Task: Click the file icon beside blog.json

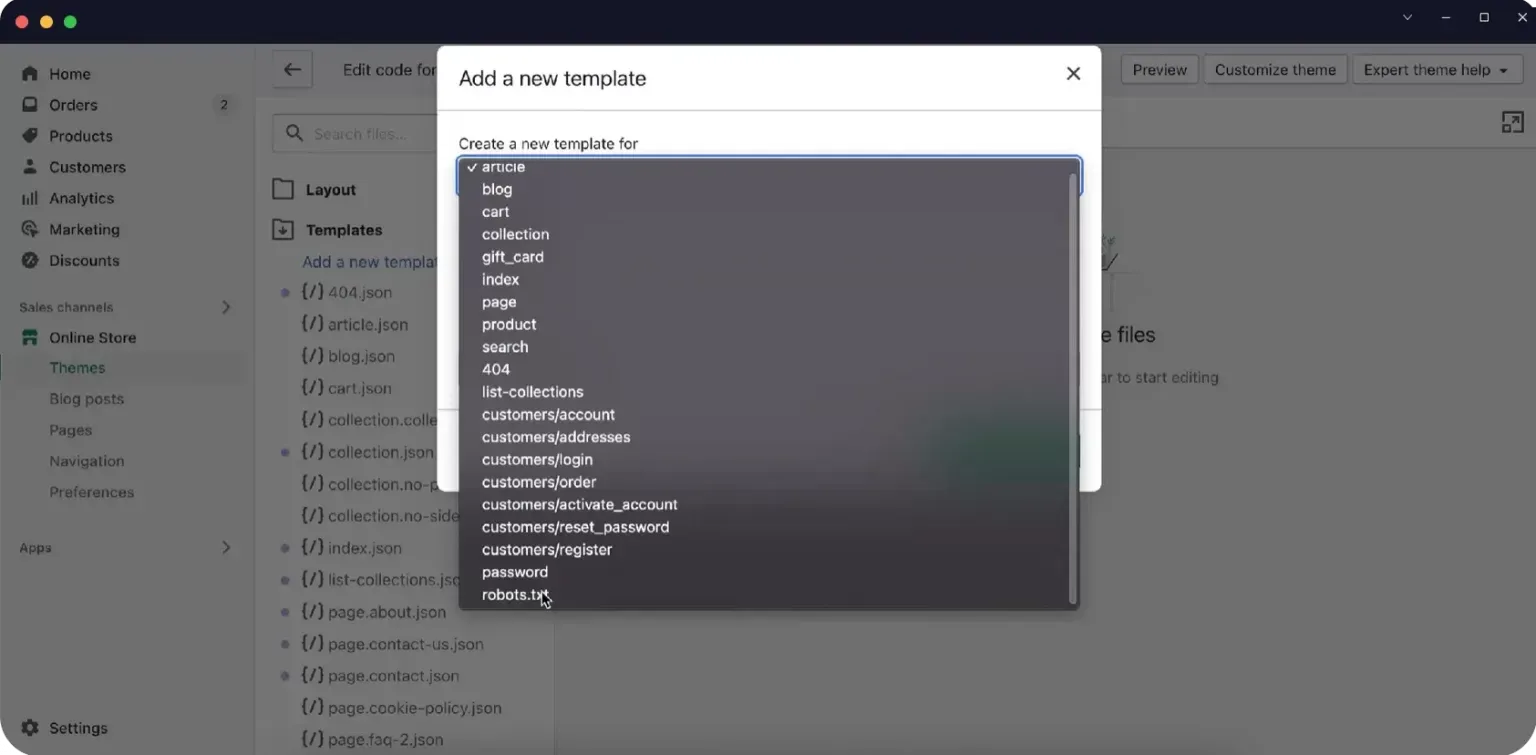Action: click(x=312, y=356)
